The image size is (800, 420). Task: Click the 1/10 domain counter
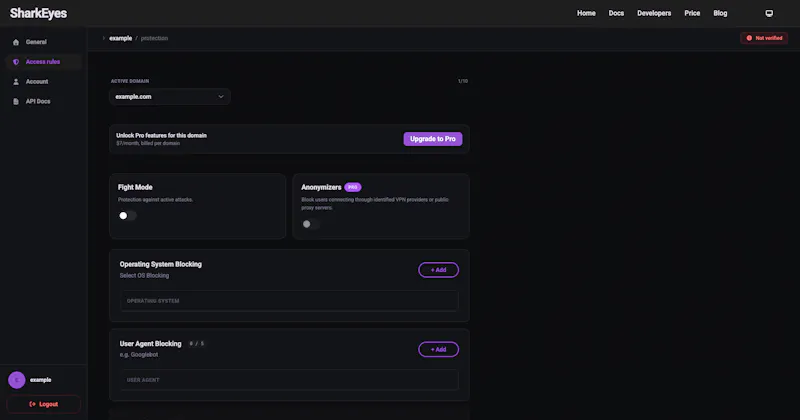pyautogui.click(x=463, y=81)
